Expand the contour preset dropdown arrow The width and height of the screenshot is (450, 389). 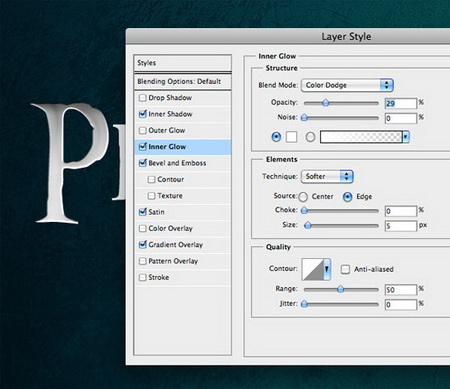point(327,269)
